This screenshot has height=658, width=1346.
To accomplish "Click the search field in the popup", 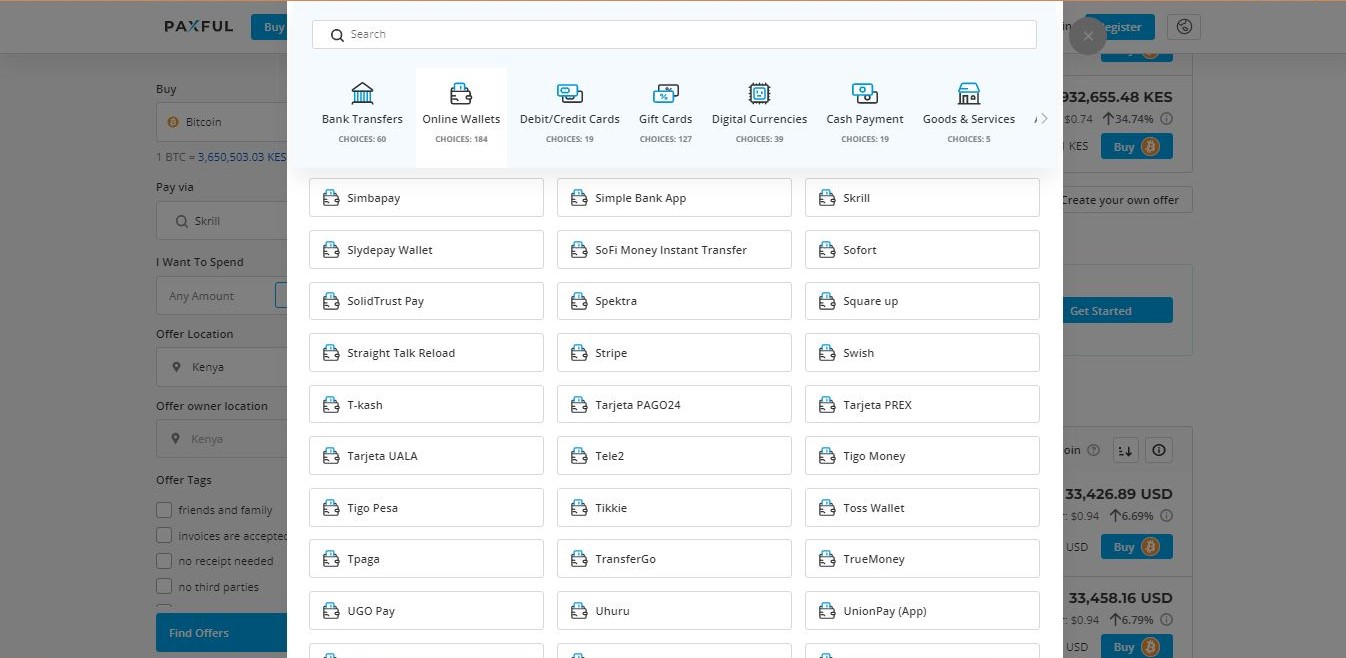I will pos(674,34).
